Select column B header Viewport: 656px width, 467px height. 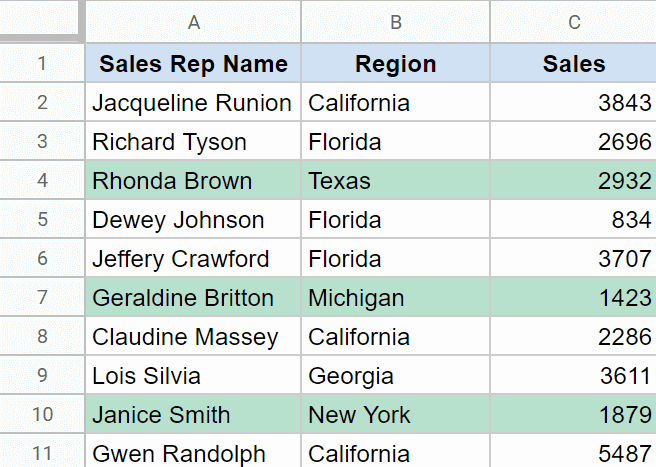[395, 22]
